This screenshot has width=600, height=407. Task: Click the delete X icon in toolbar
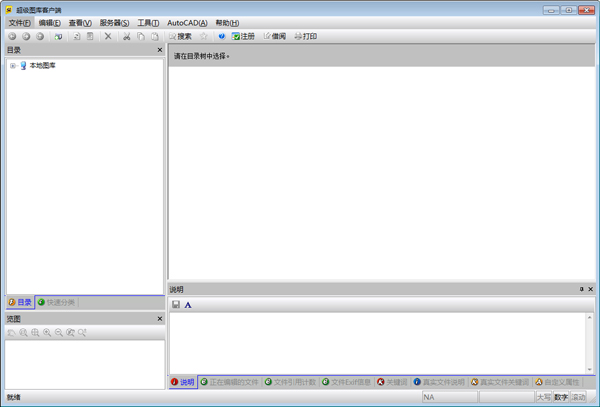pos(108,36)
